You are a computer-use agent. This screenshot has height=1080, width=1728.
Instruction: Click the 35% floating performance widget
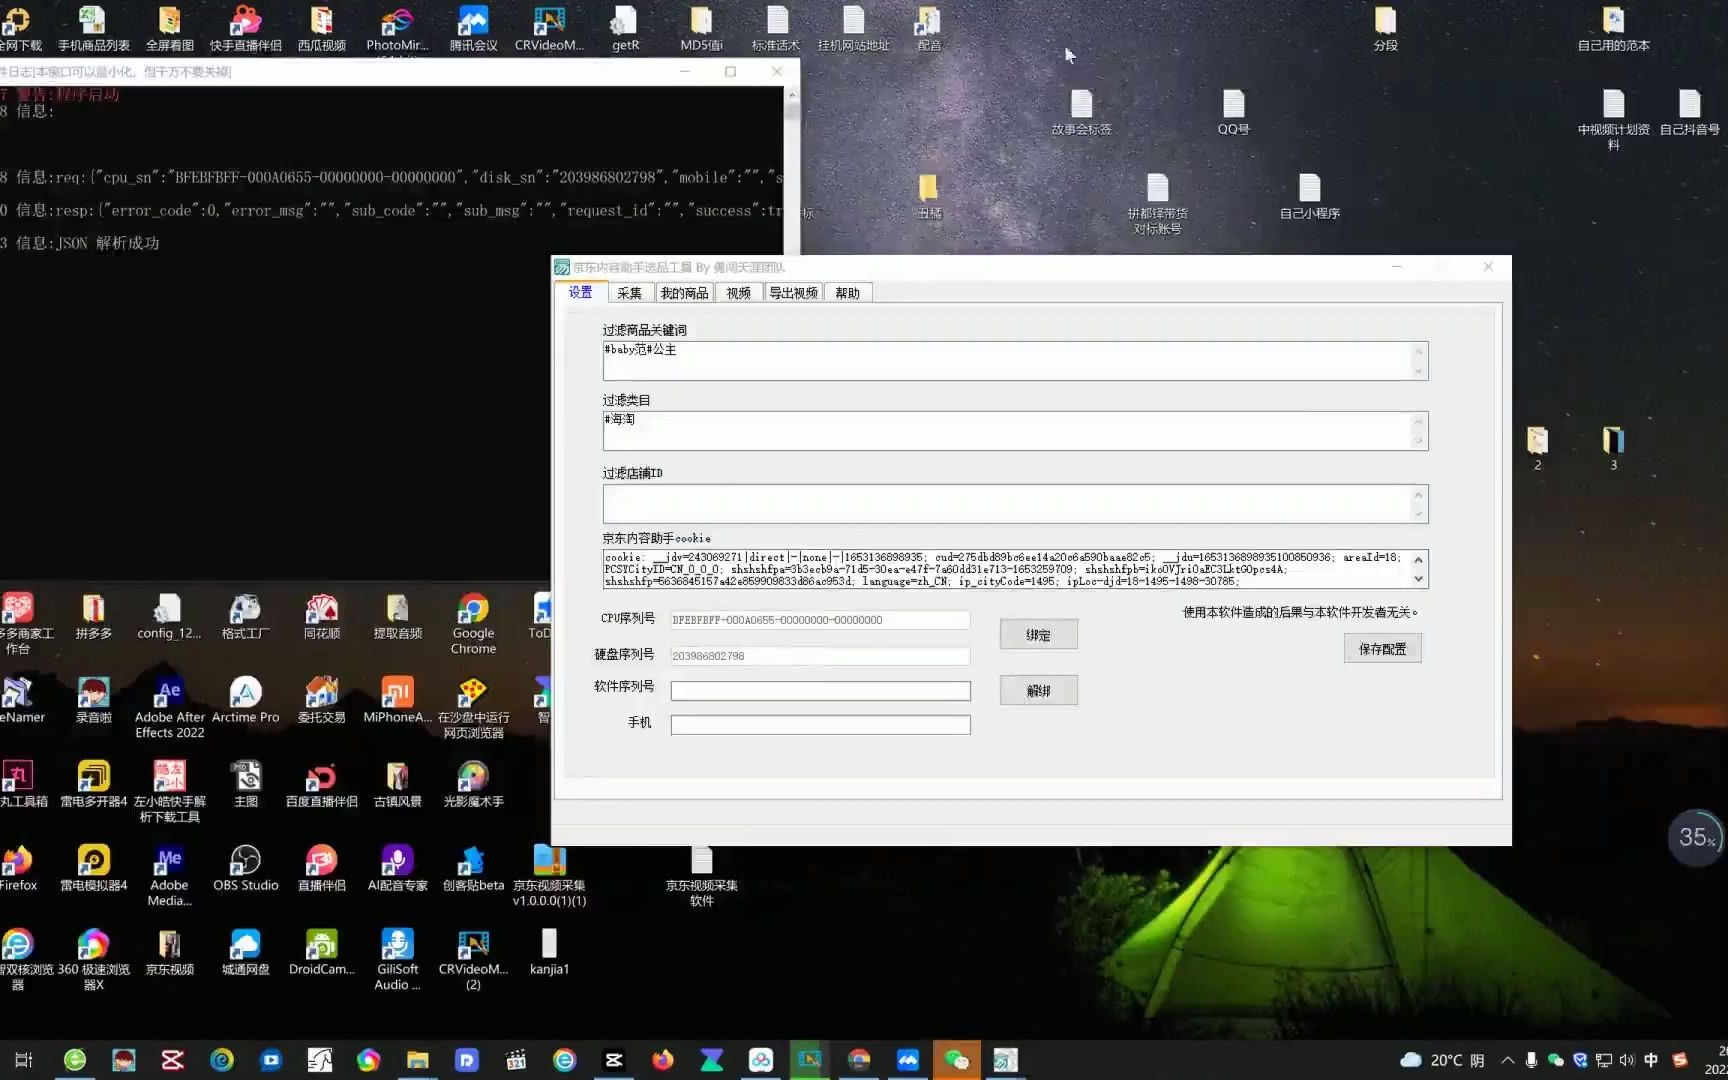(x=1696, y=838)
